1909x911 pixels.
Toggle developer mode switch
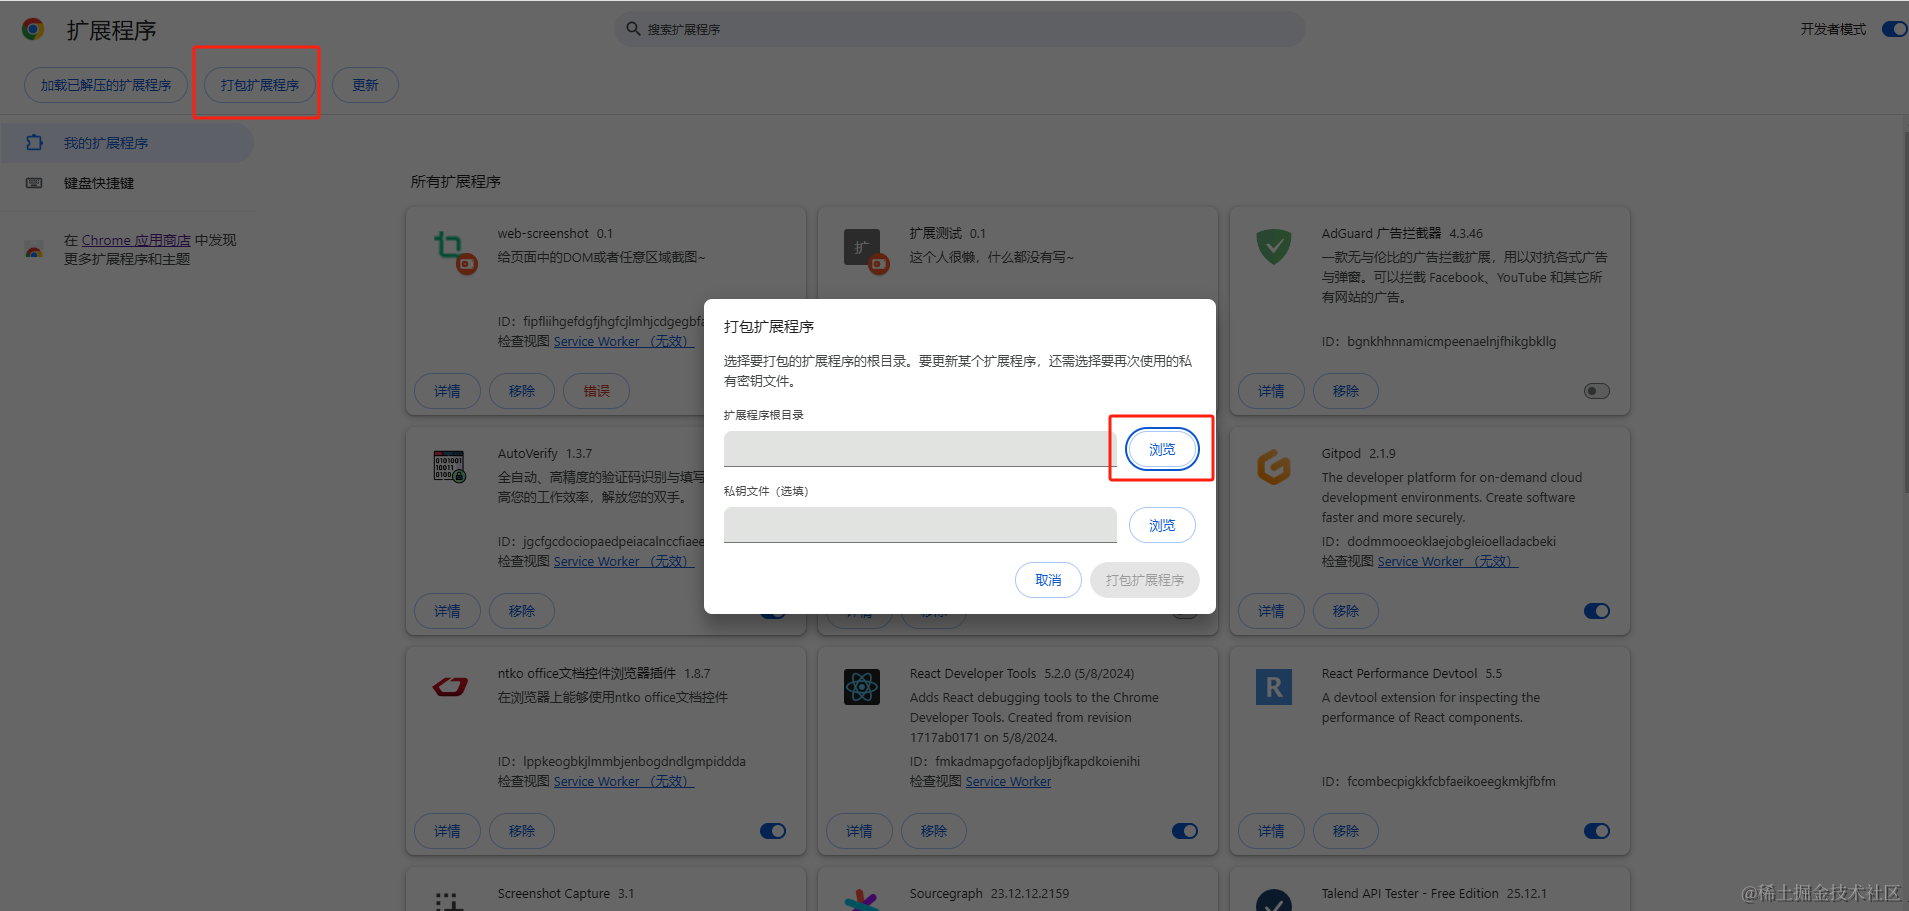1894,29
